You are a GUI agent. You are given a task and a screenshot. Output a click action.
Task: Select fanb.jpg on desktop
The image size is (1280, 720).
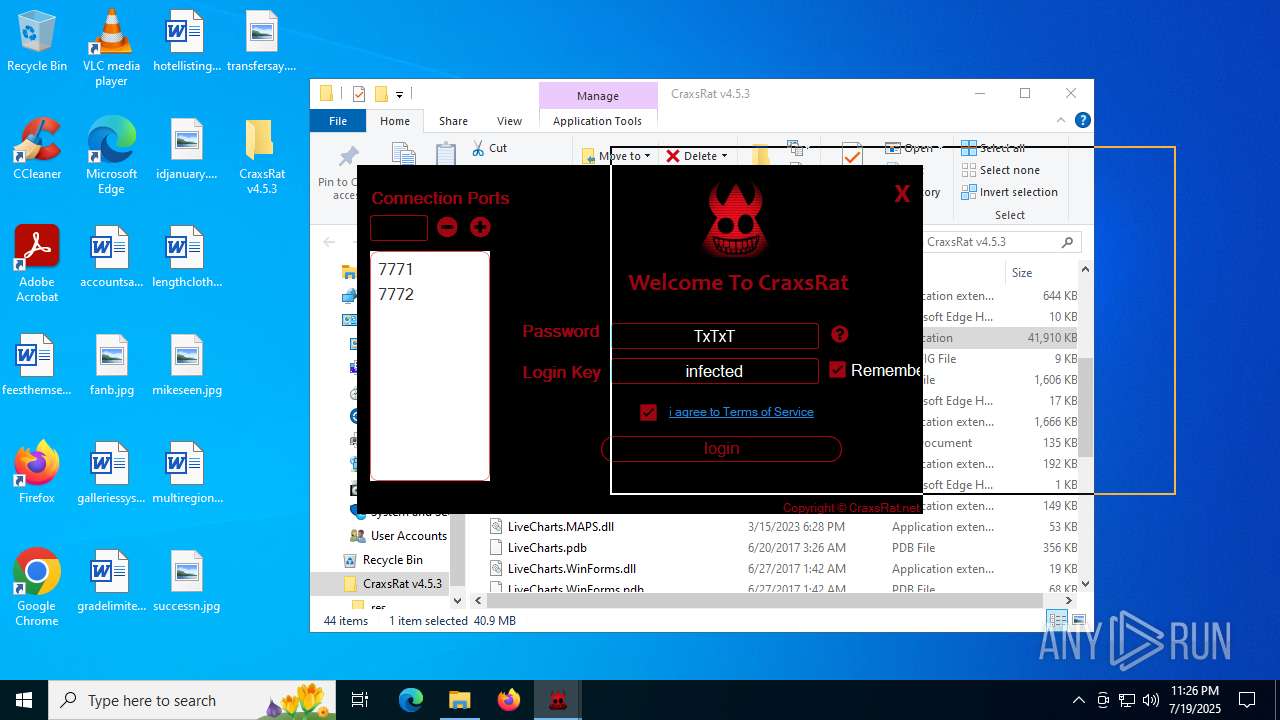(111, 366)
